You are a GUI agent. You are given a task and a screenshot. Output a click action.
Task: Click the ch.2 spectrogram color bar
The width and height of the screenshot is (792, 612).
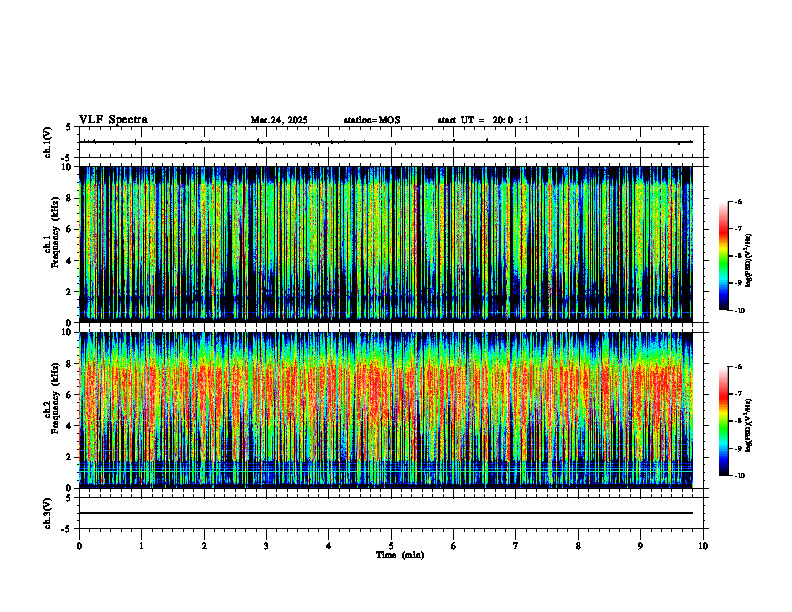pos(723,421)
